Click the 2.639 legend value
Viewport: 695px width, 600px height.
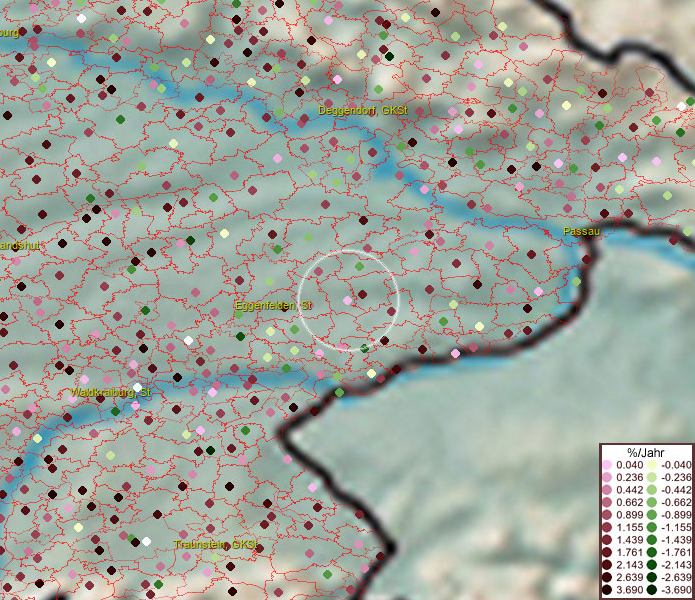[x=629, y=577]
